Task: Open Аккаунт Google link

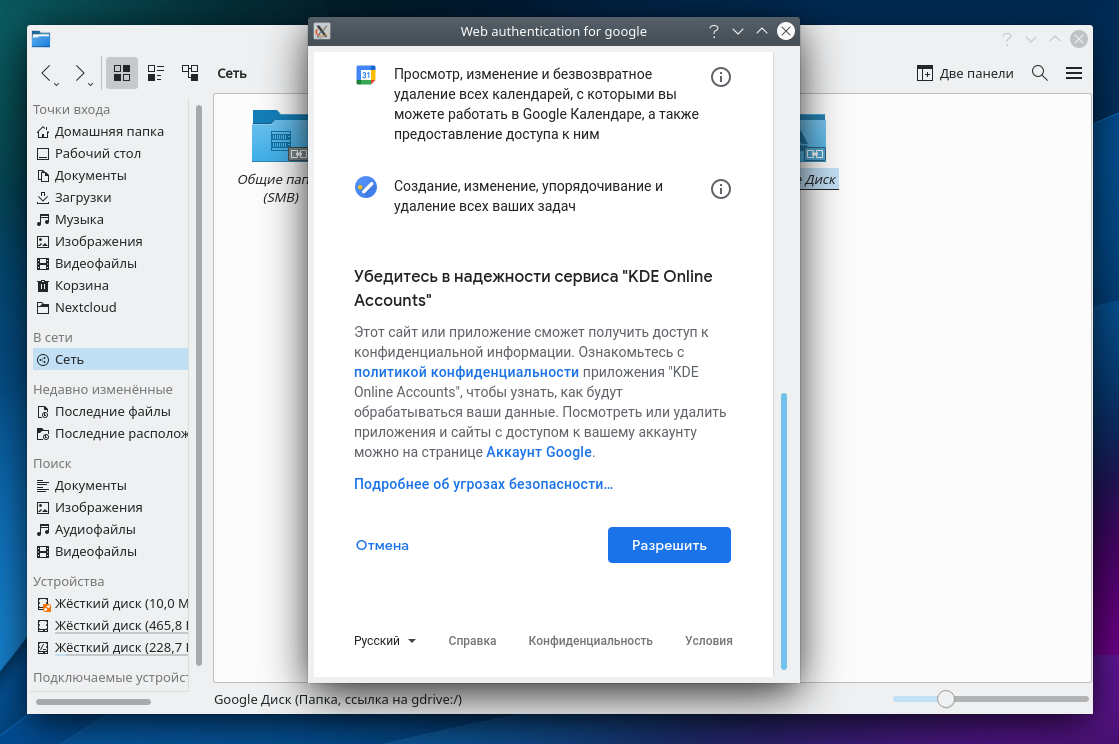Action: point(539,452)
